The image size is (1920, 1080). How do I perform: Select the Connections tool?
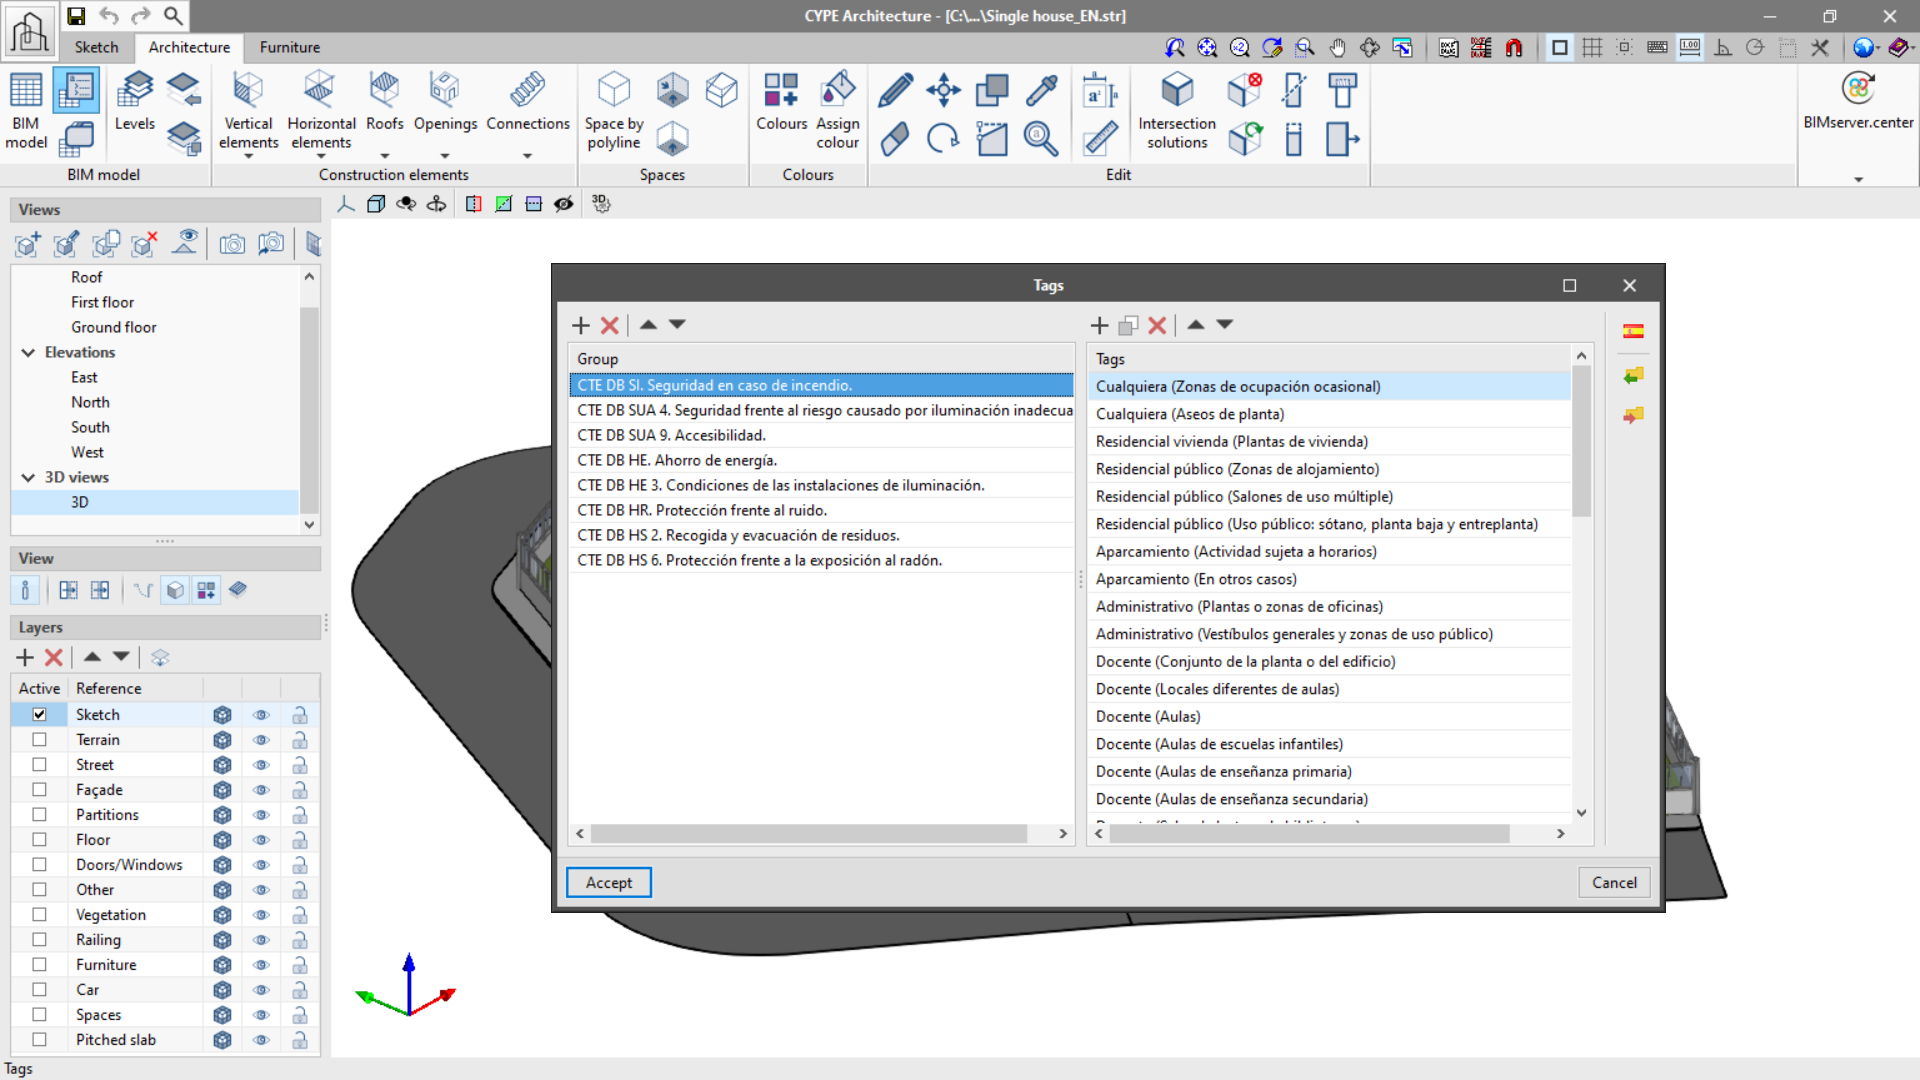point(527,101)
